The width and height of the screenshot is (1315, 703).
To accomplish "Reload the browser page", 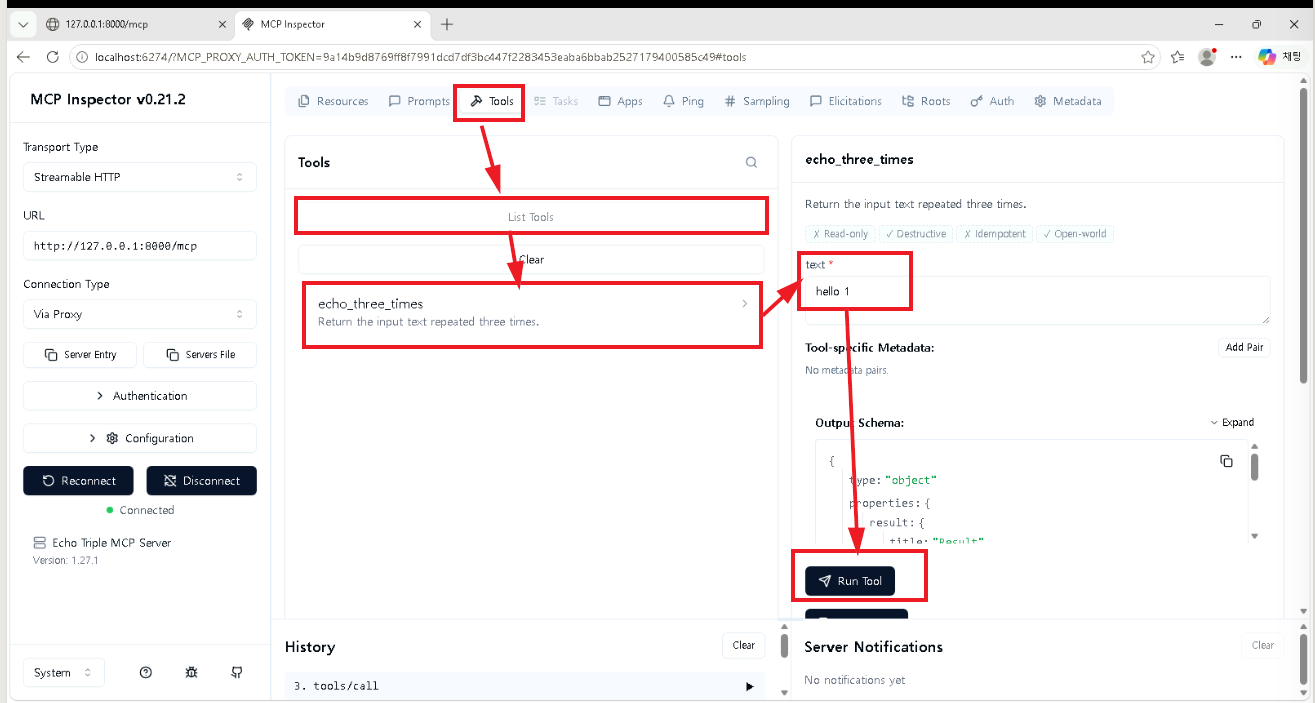I will point(54,57).
